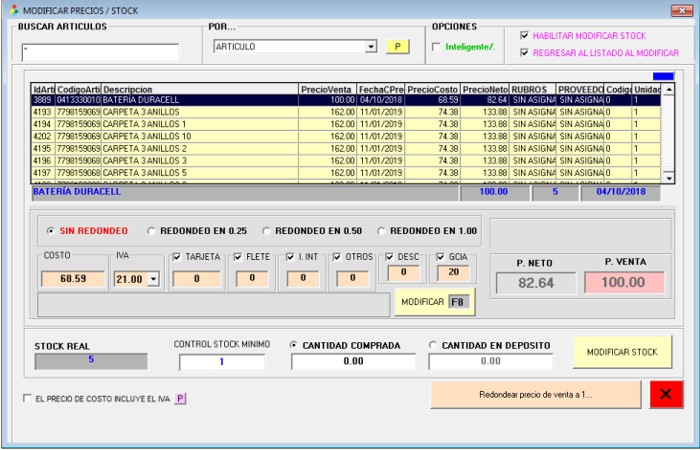Viewport: 700px width, 450px height.
Task: Click Redondear precio de venta button
Action: [x=535, y=394]
